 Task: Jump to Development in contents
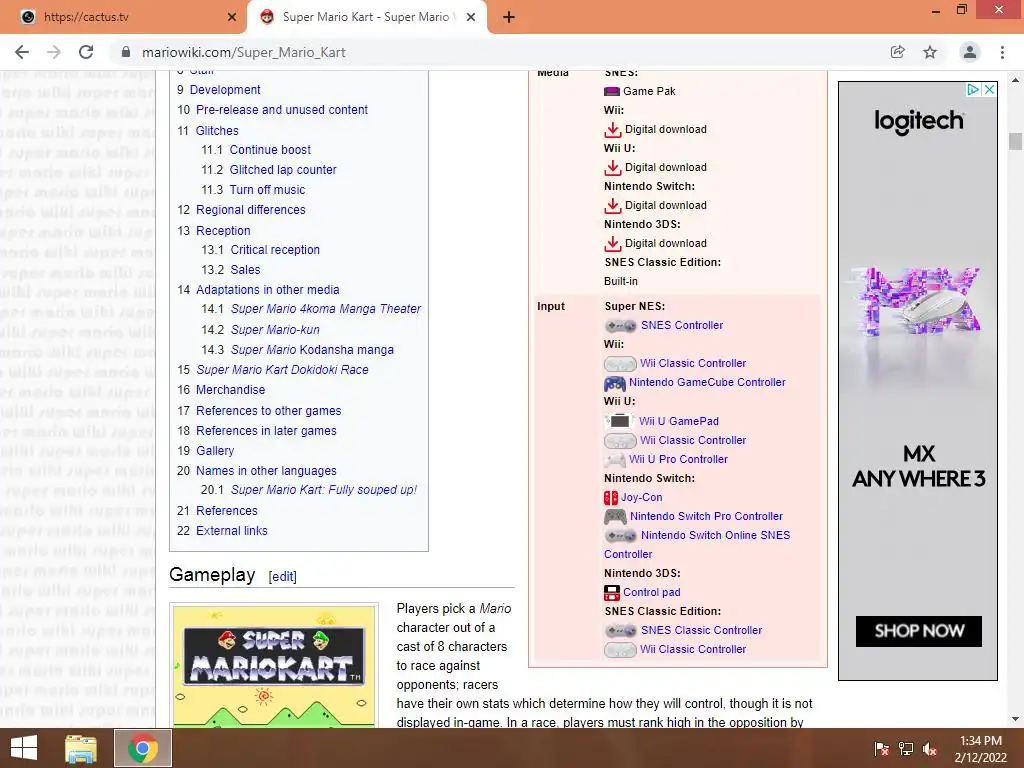click(x=225, y=89)
